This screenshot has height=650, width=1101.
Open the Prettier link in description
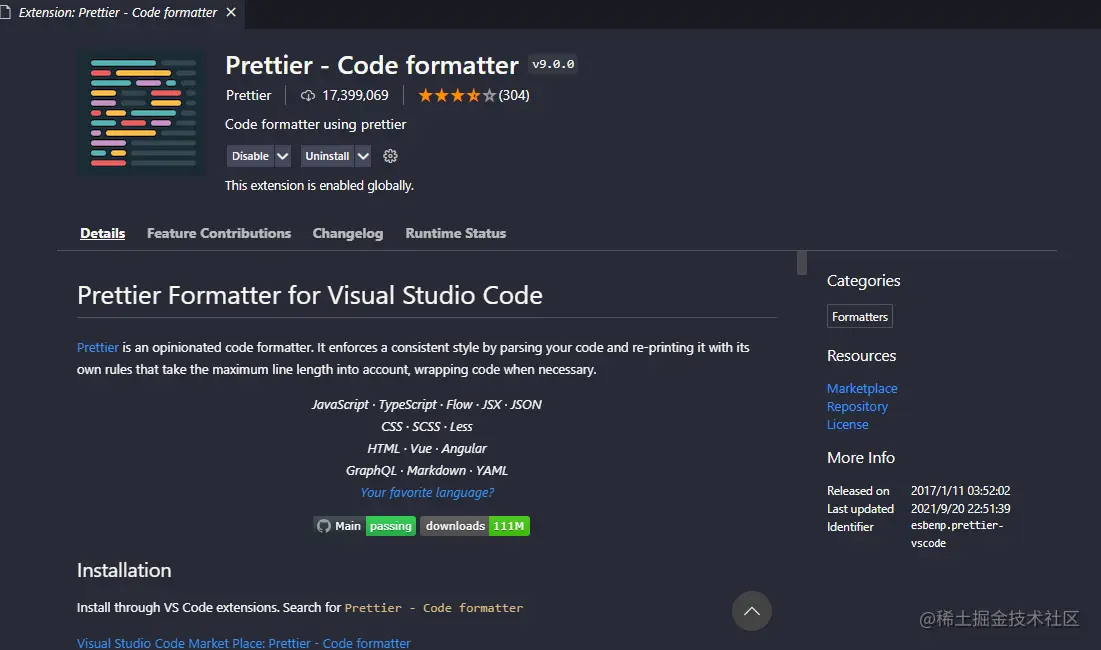pos(98,347)
